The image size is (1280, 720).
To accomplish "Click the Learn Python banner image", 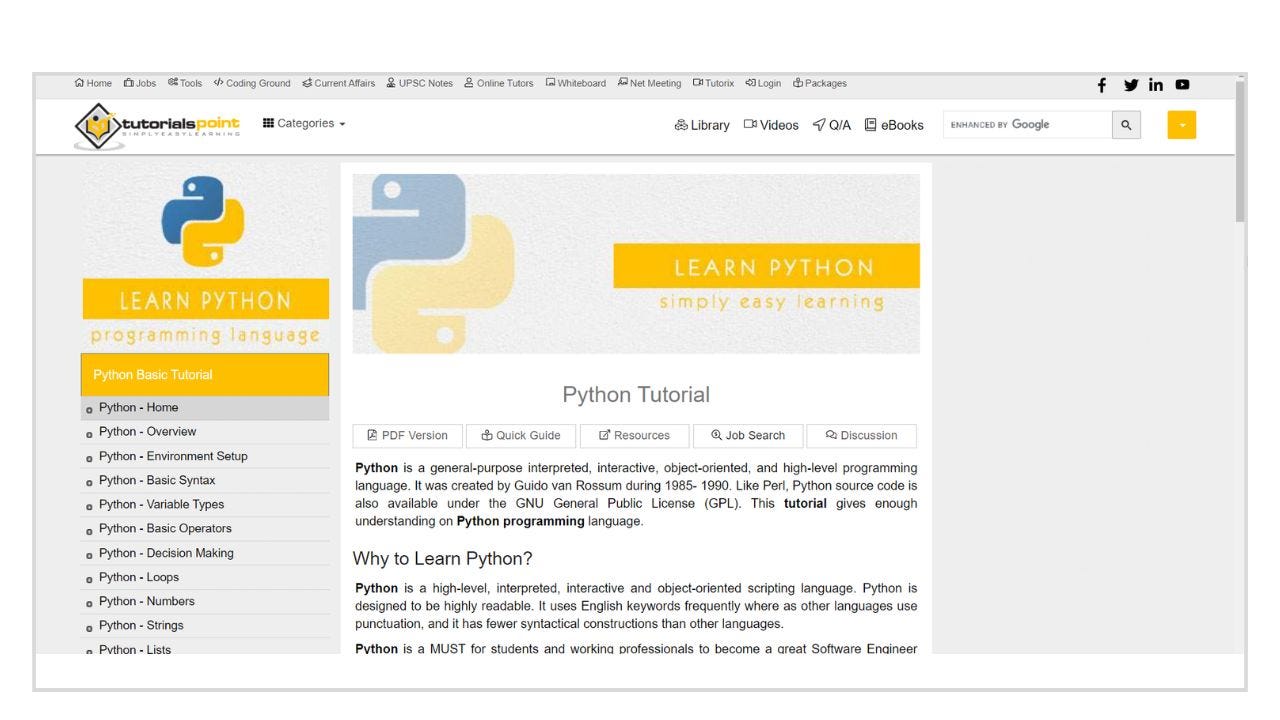I will point(636,264).
